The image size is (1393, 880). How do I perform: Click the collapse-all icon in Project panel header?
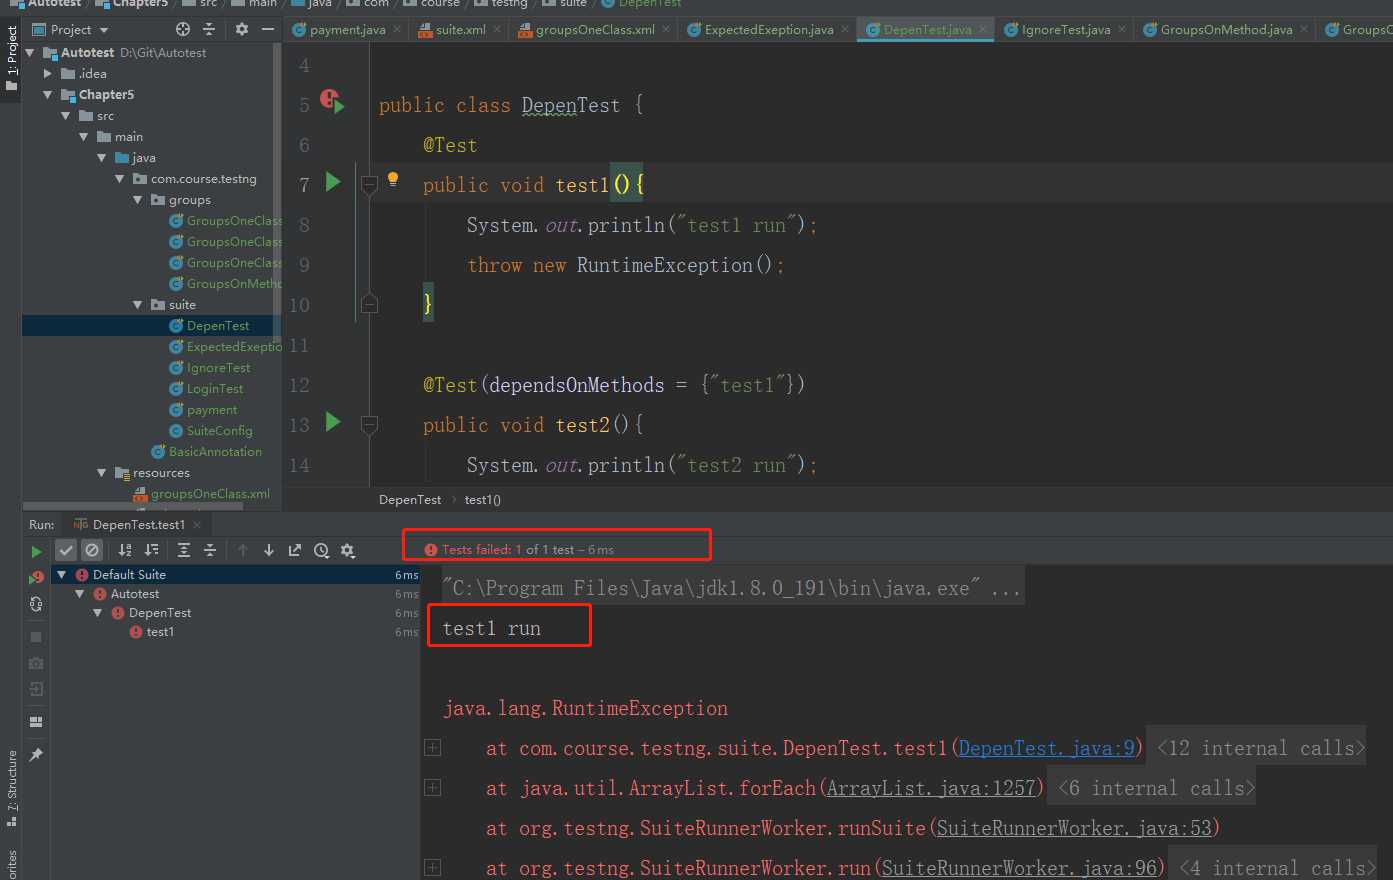(x=209, y=30)
